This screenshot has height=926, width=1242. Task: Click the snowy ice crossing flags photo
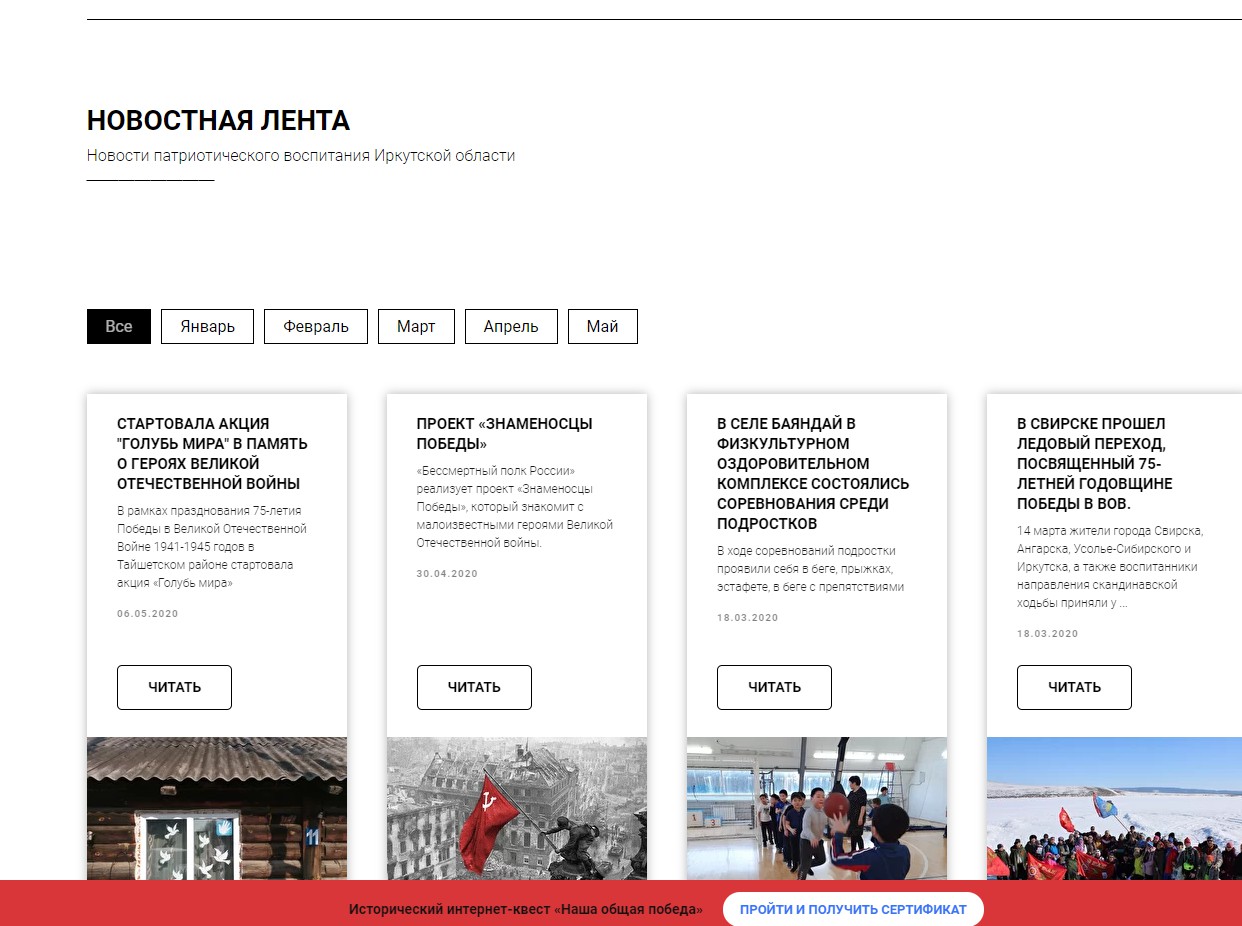(x=1114, y=809)
